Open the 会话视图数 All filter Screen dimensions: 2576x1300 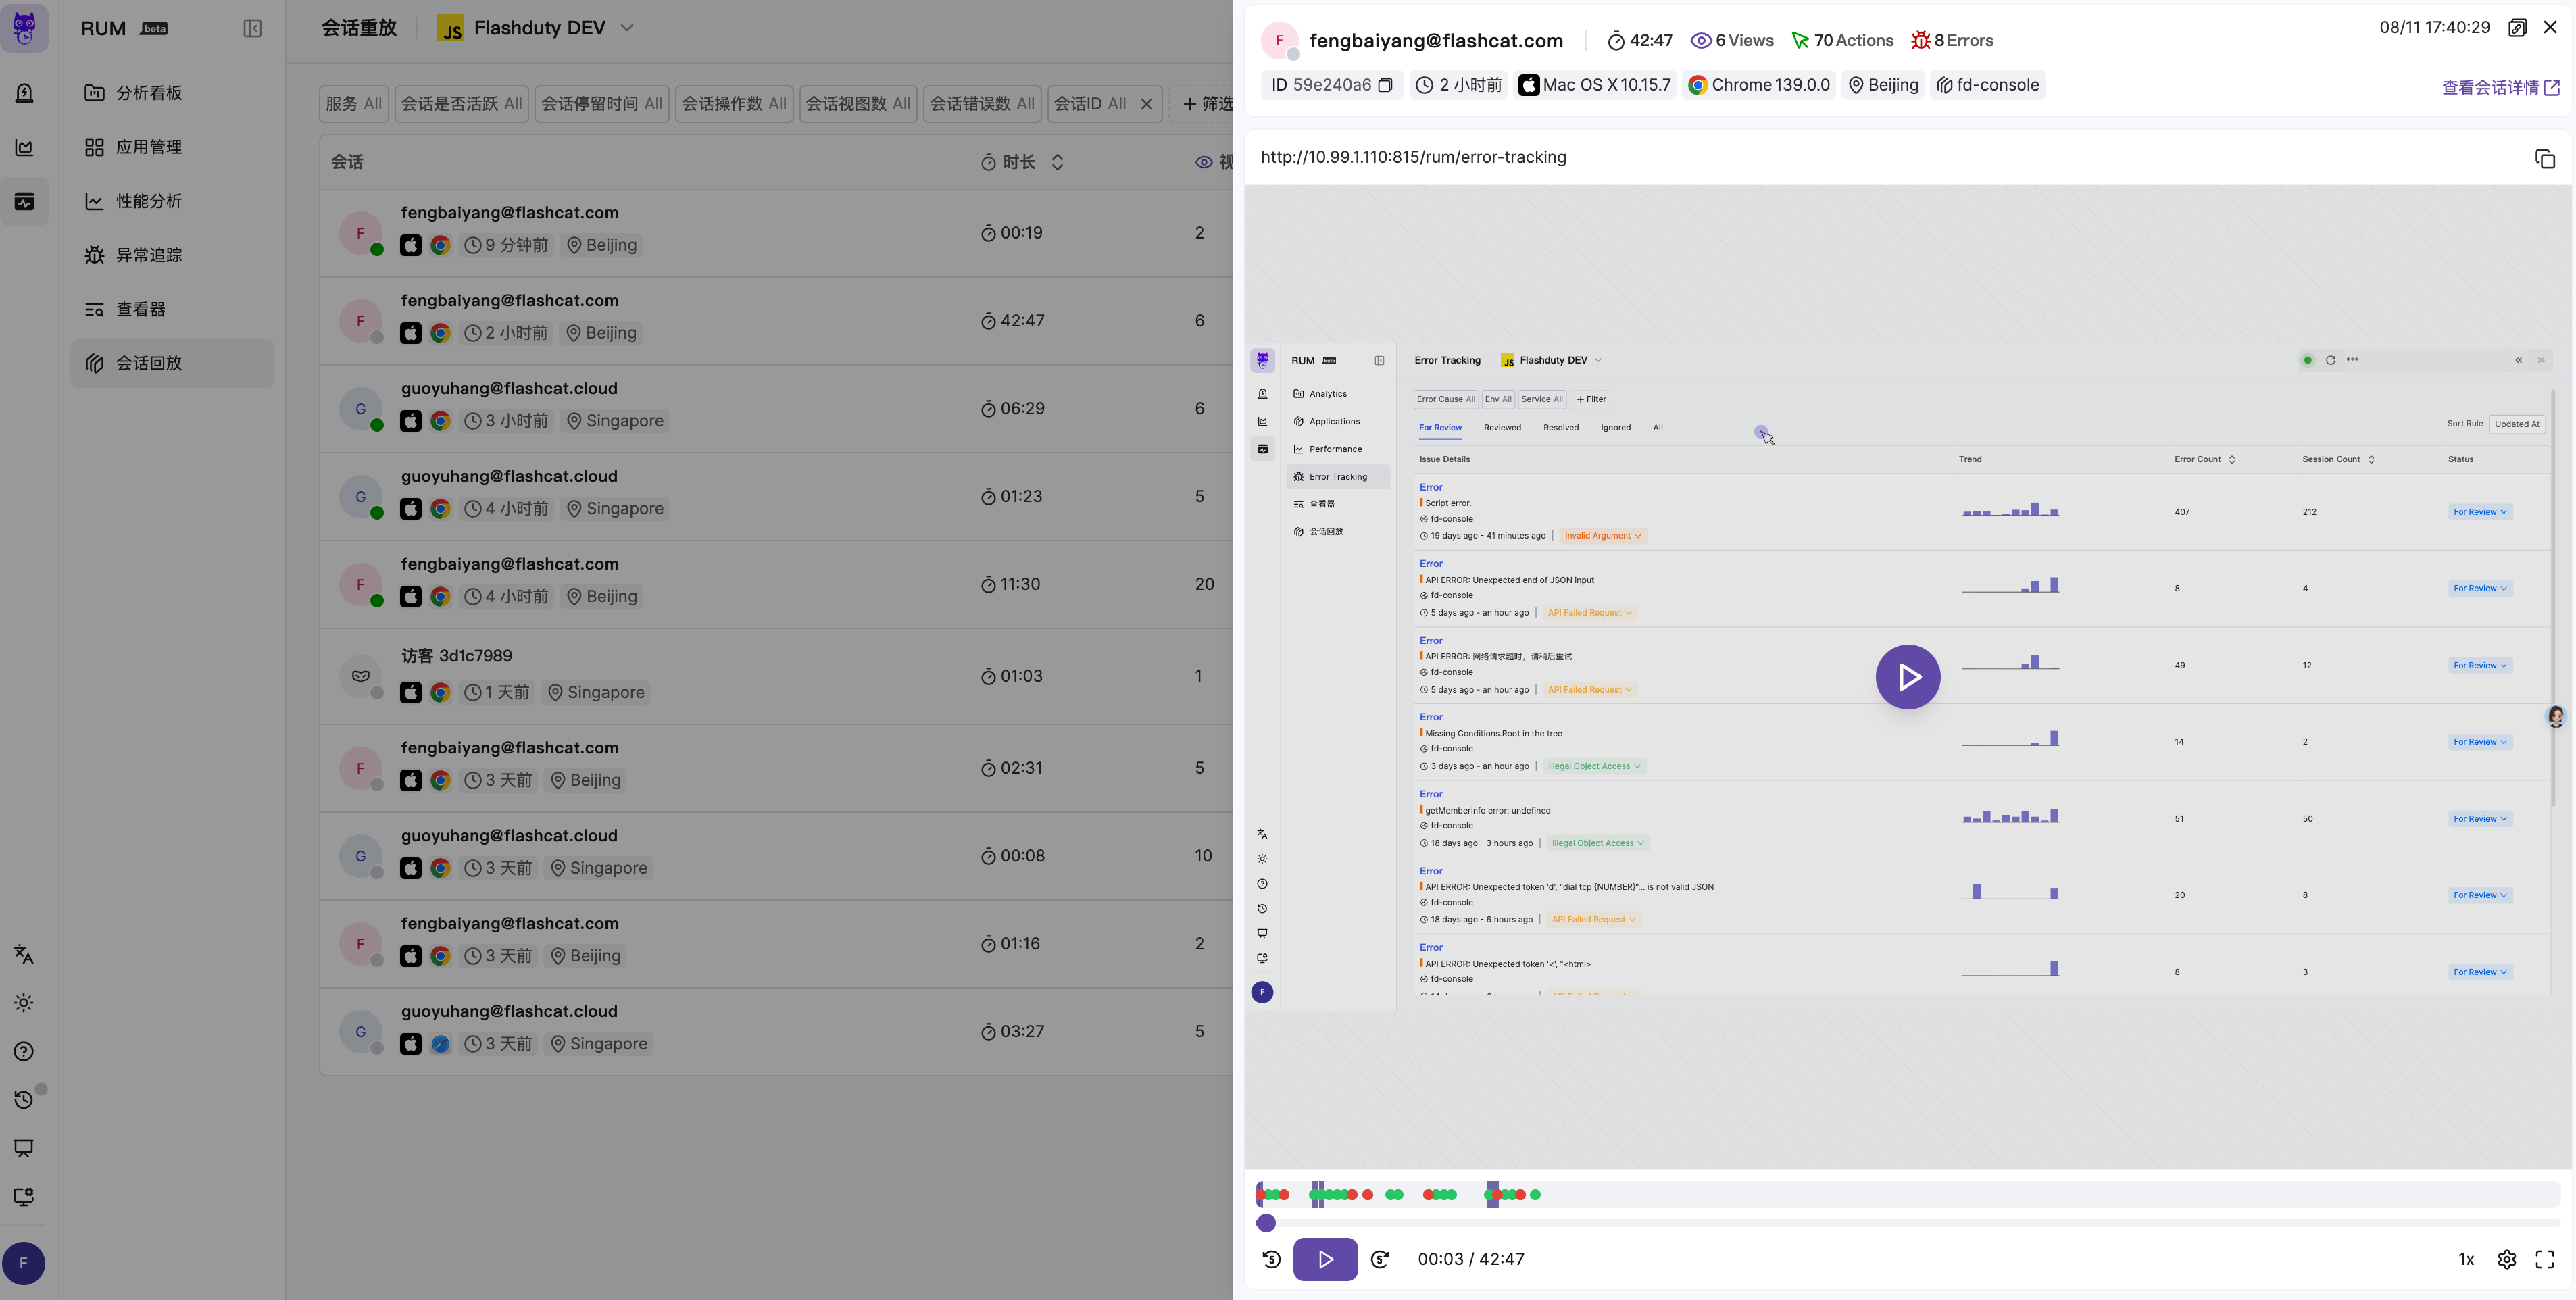858,104
